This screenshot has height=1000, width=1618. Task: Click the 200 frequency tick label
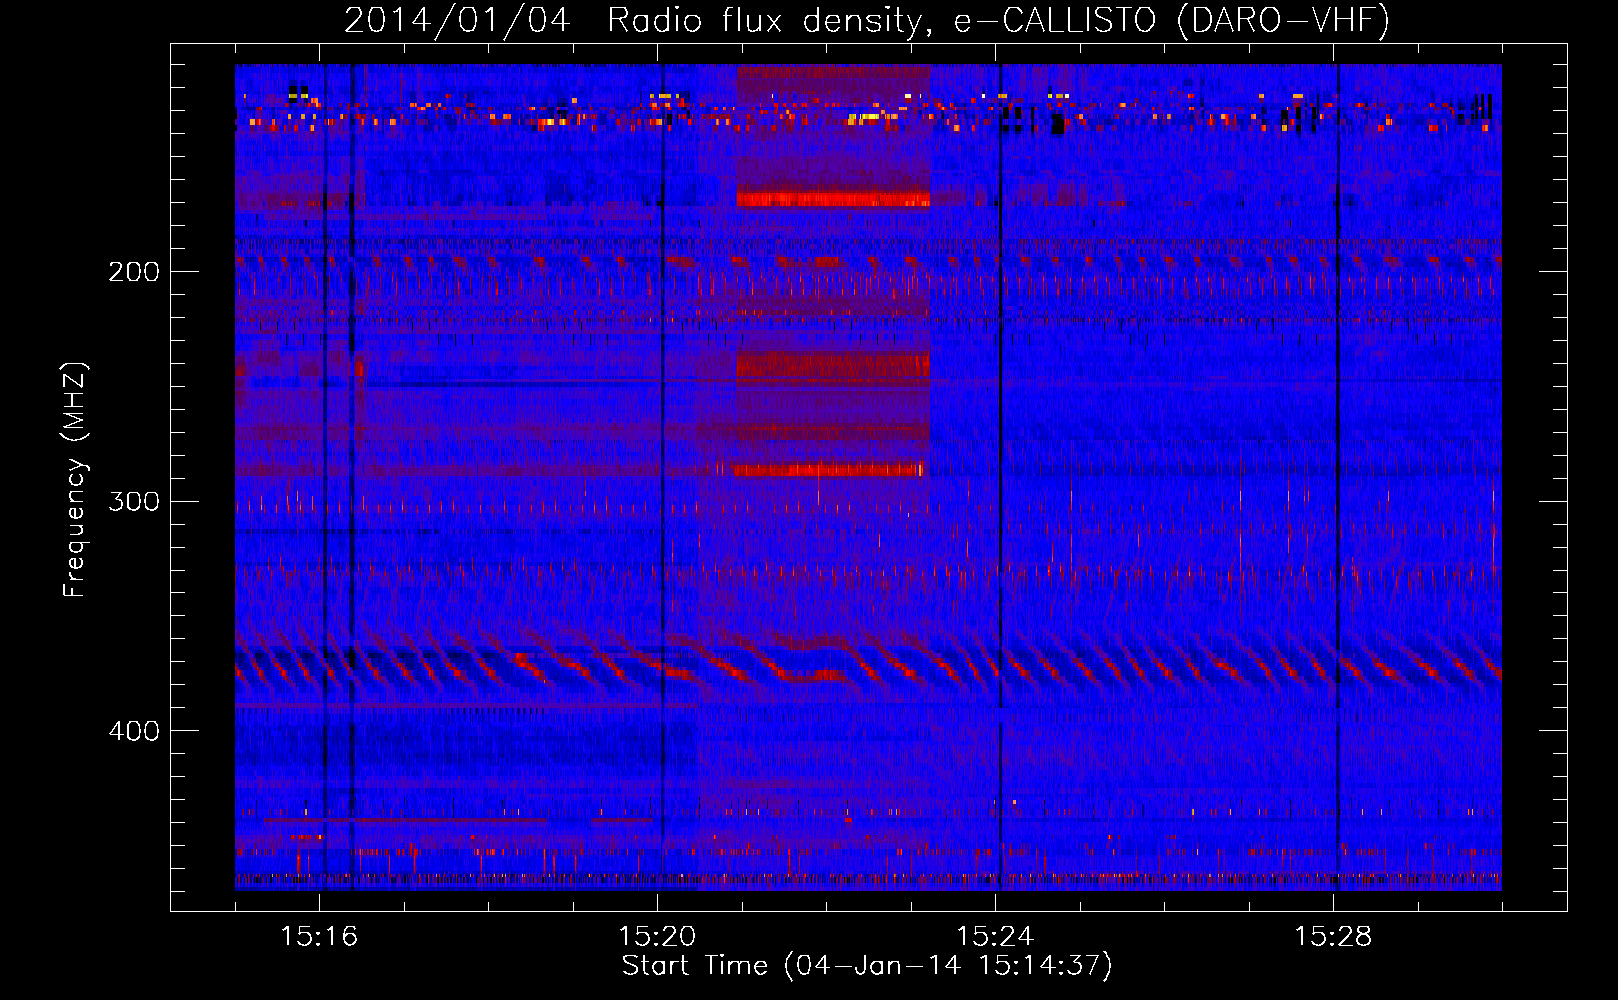[134, 272]
